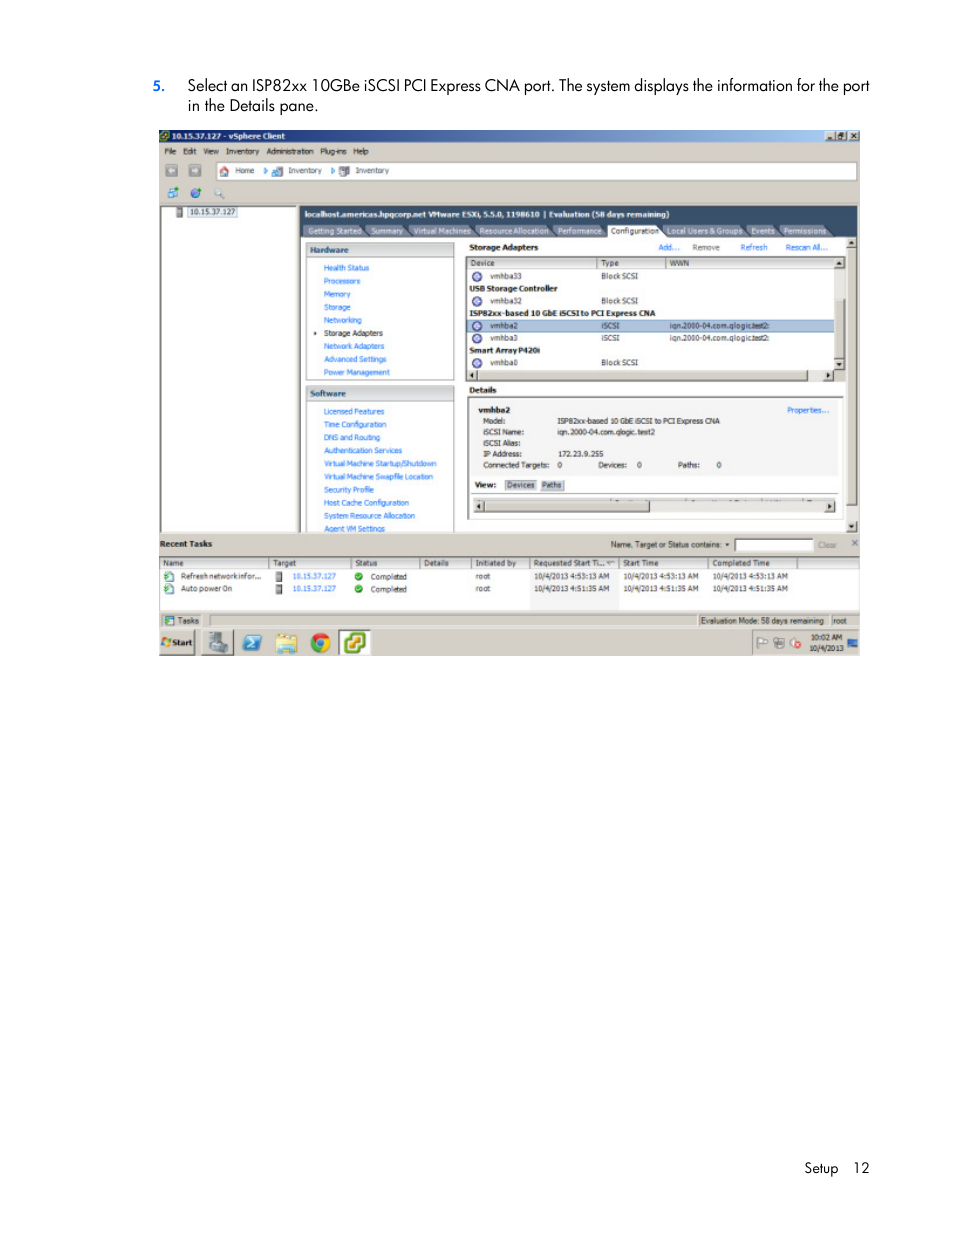Toggle Devices view button in Details

(520, 485)
